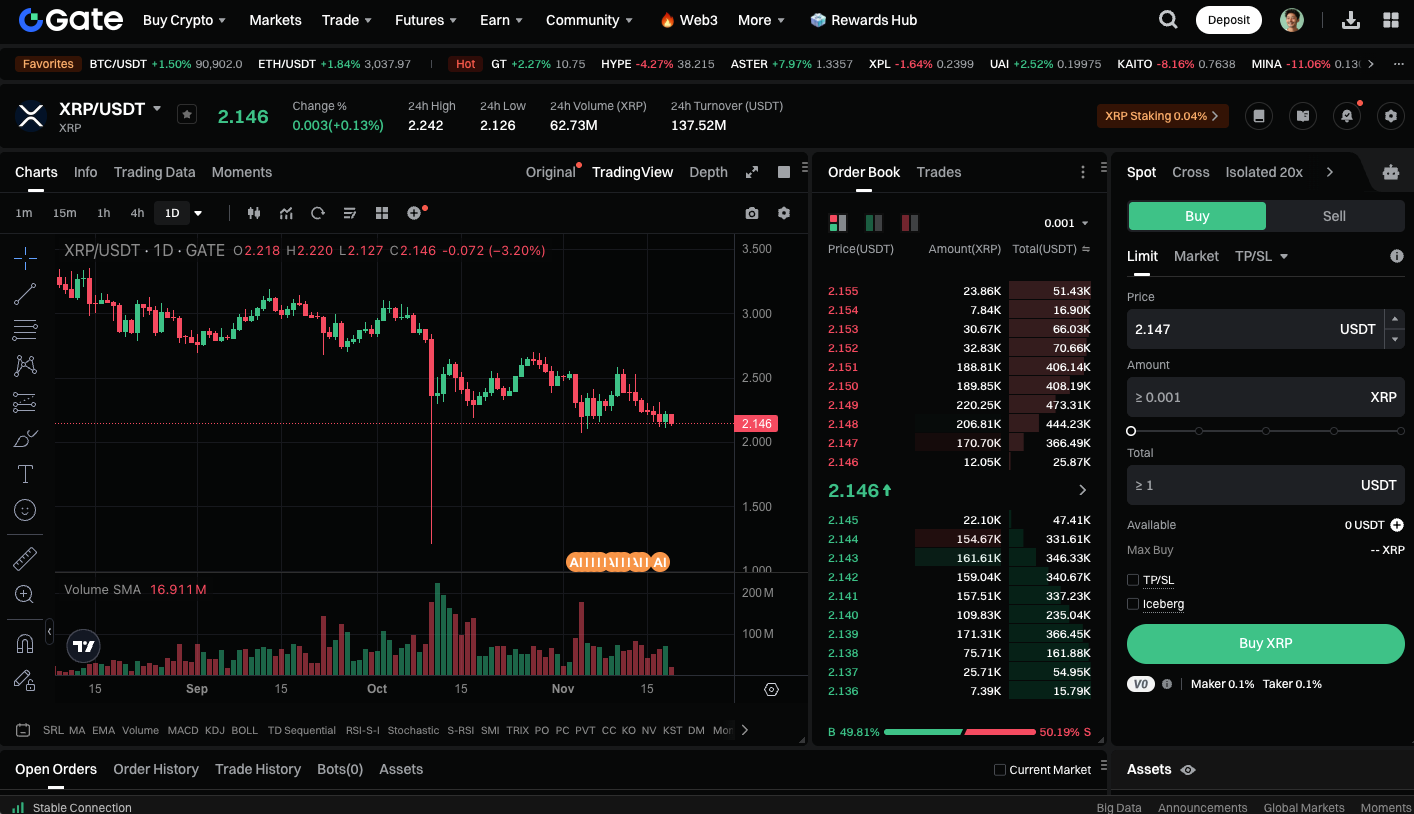Screen dimensions: 1414x814
Task: Open the price alert bell icon
Action: tap(1347, 116)
